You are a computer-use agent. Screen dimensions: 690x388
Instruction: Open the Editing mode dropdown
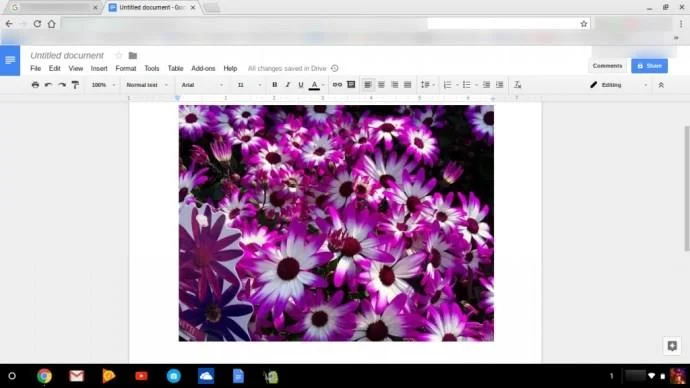[x=619, y=85]
